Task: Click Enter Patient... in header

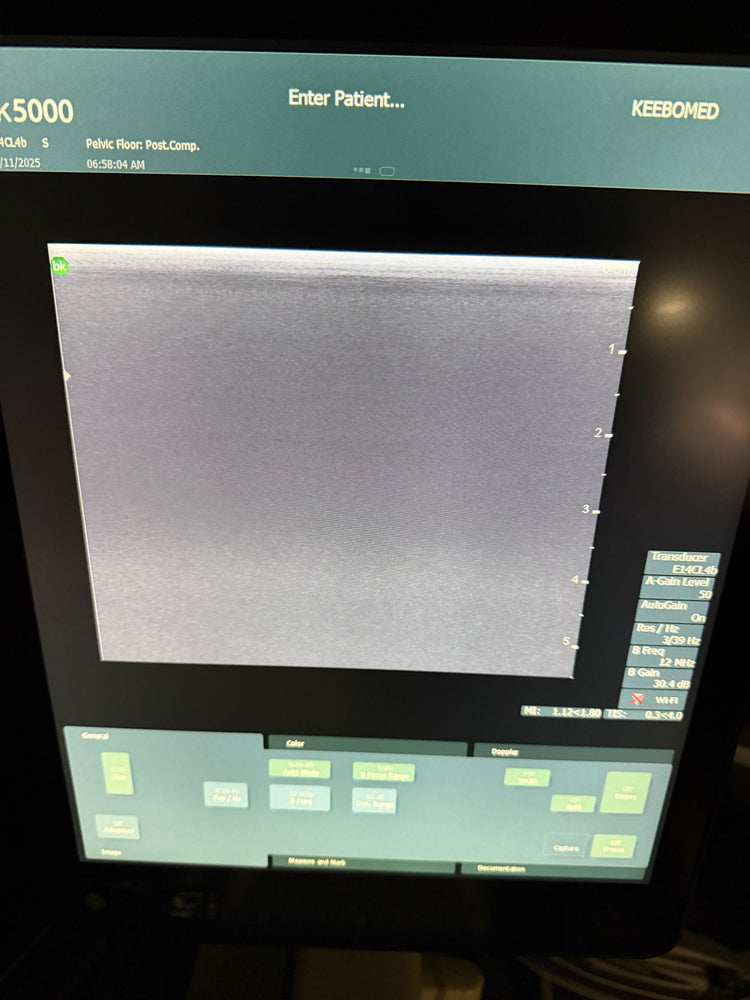Action: coord(346,98)
